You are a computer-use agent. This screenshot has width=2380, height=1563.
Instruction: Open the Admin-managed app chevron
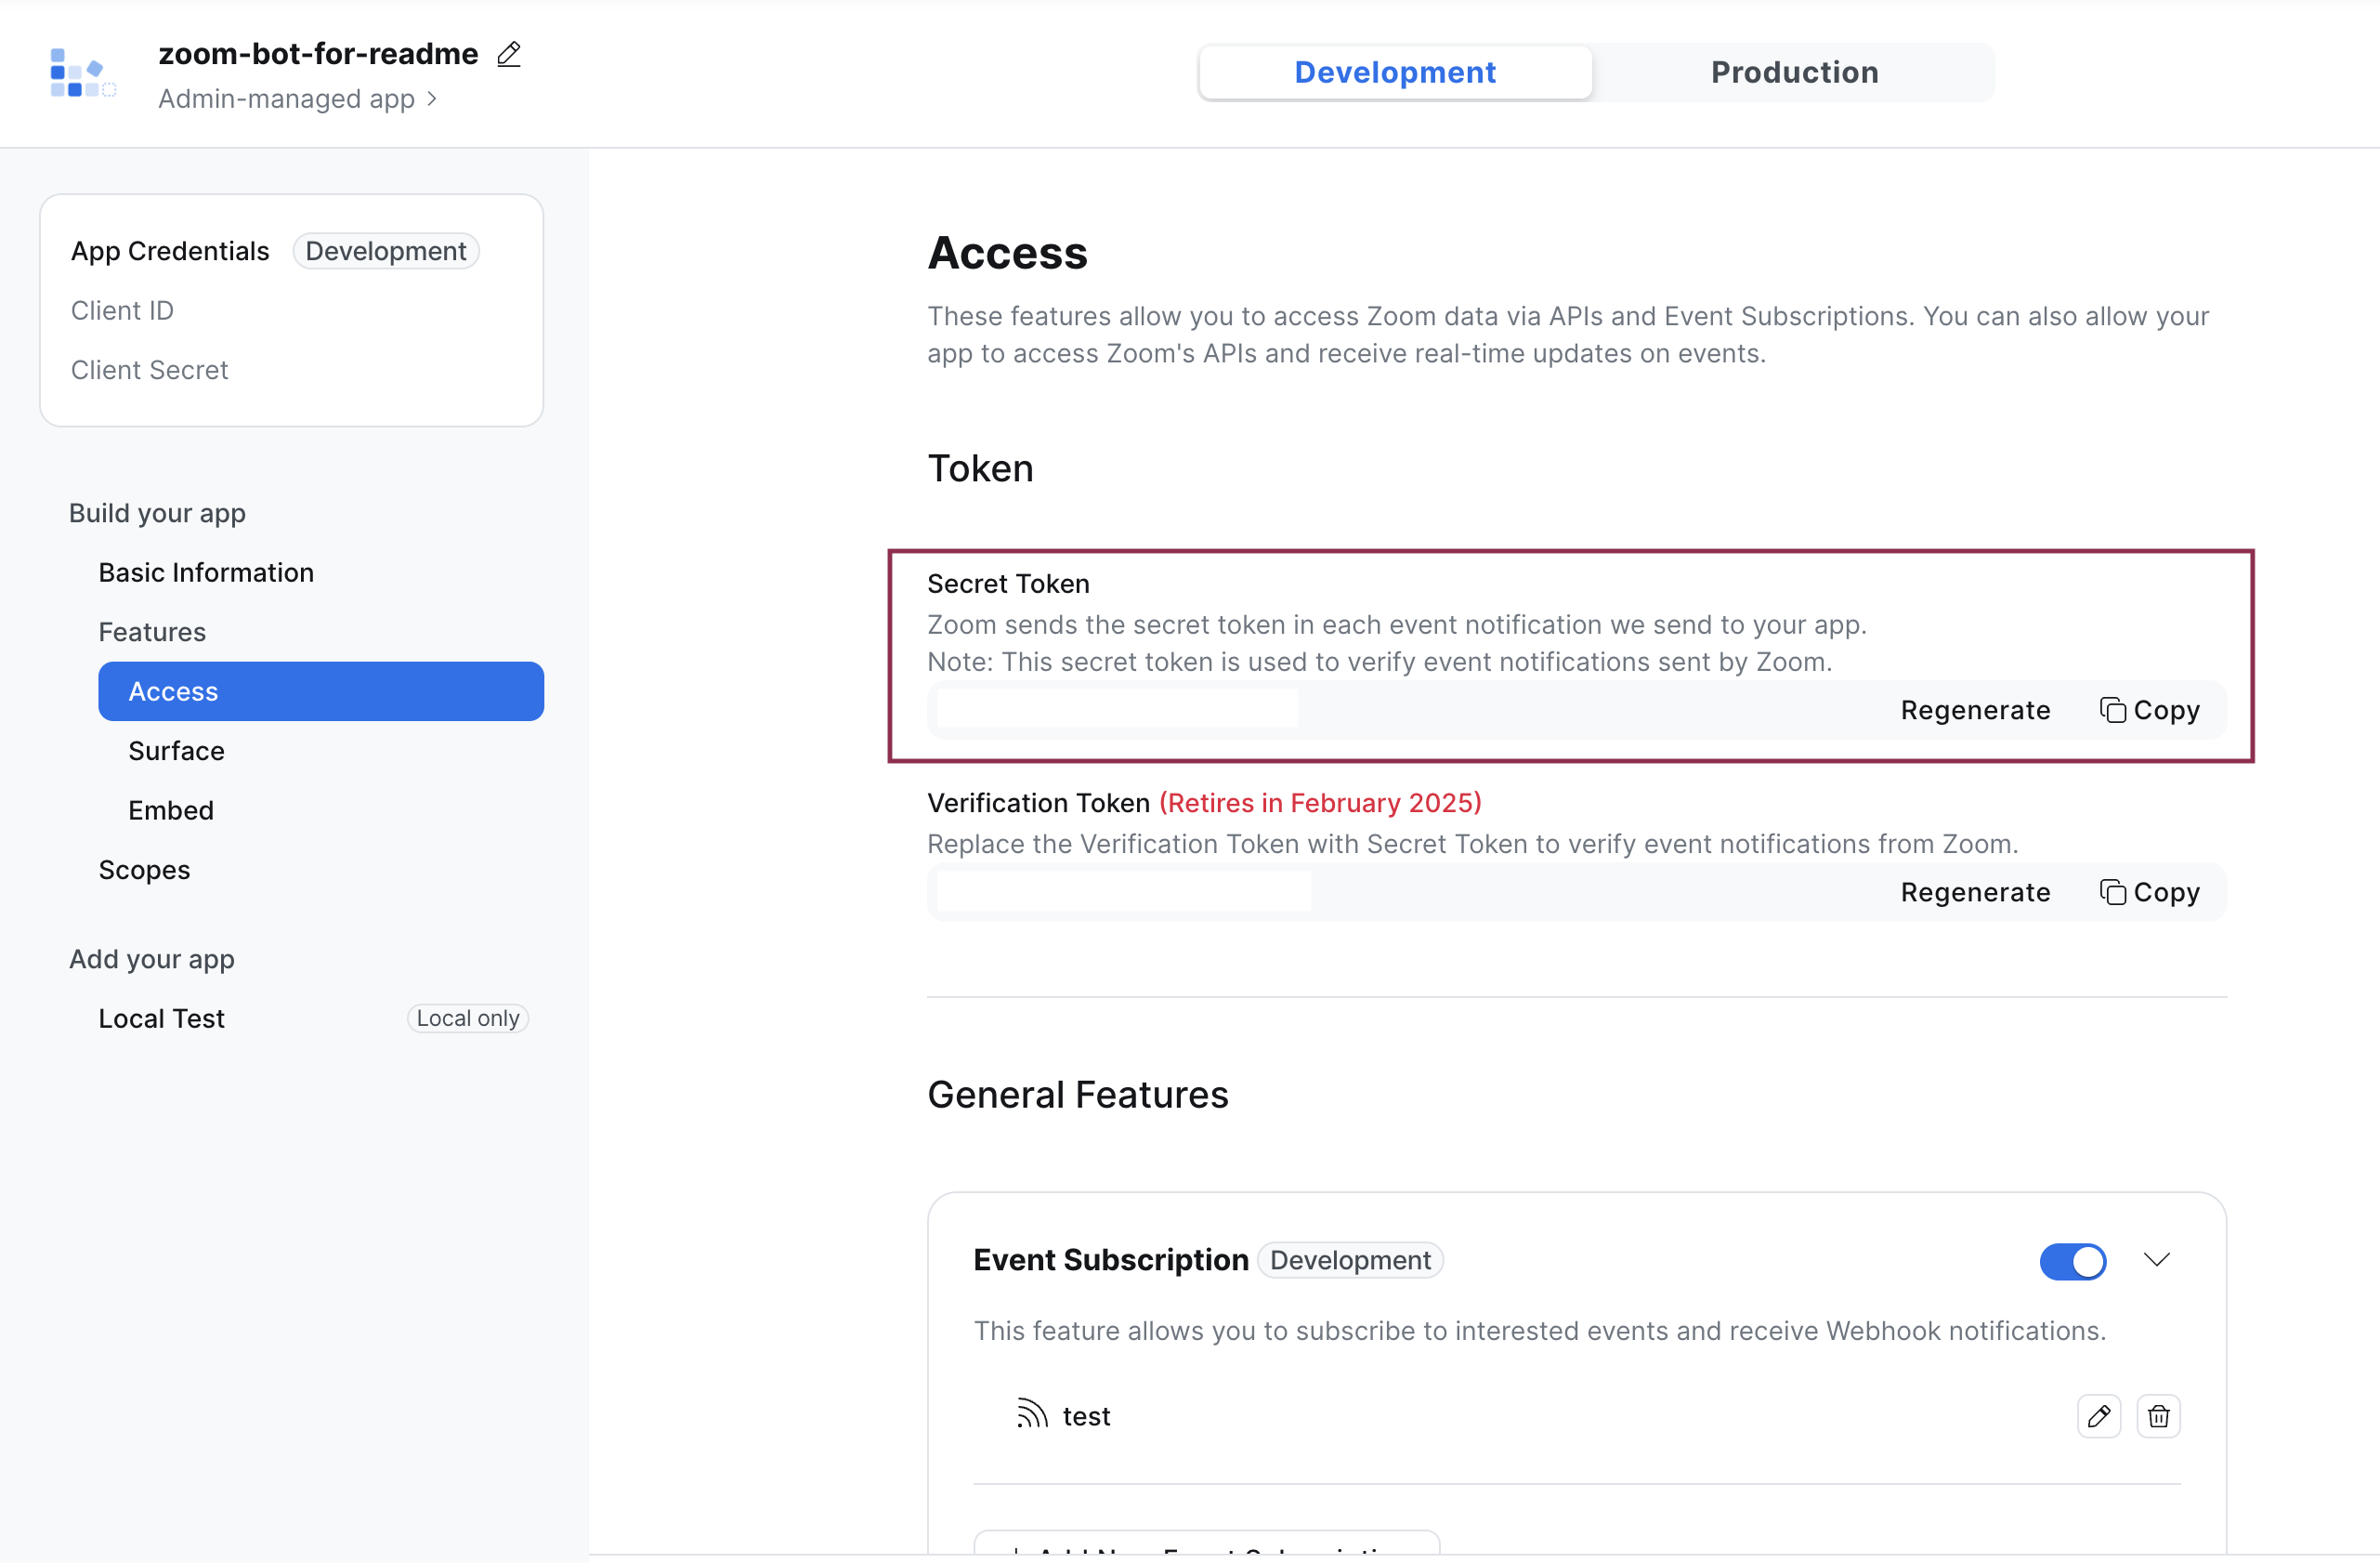[432, 99]
